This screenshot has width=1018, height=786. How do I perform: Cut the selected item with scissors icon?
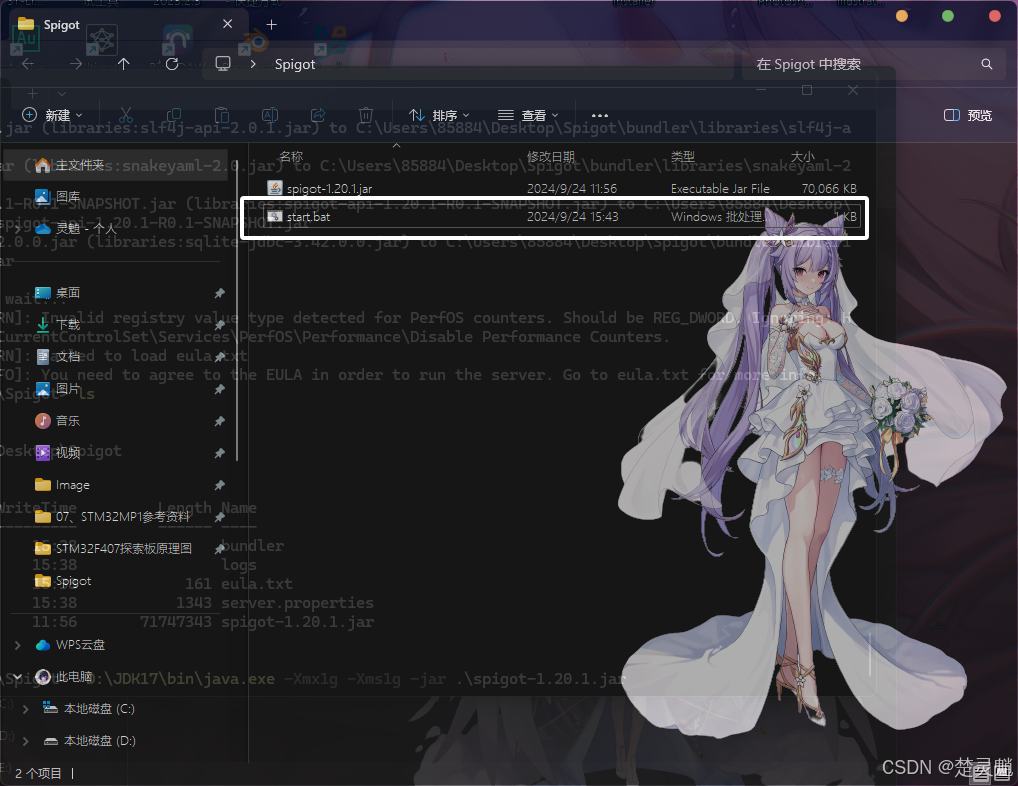coord(126,115)
